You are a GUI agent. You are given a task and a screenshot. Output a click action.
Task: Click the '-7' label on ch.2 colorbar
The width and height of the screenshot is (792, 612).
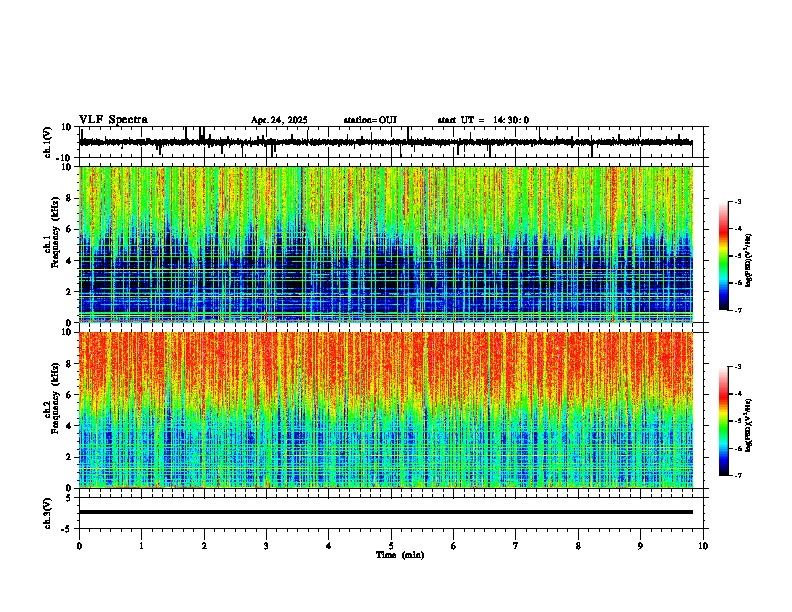coord(737,475)
